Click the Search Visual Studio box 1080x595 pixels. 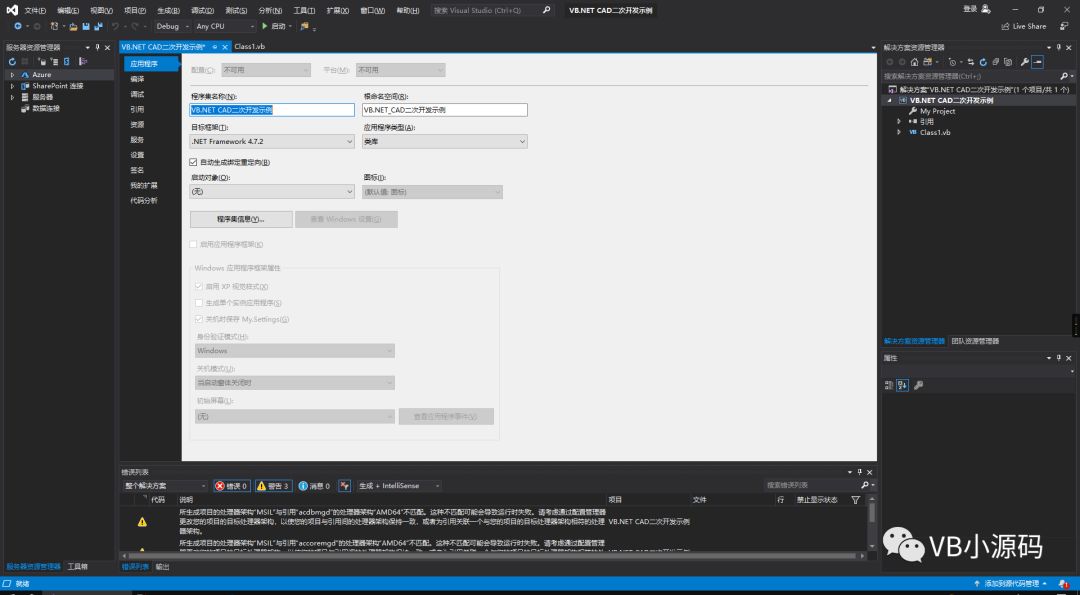[492, 10]
